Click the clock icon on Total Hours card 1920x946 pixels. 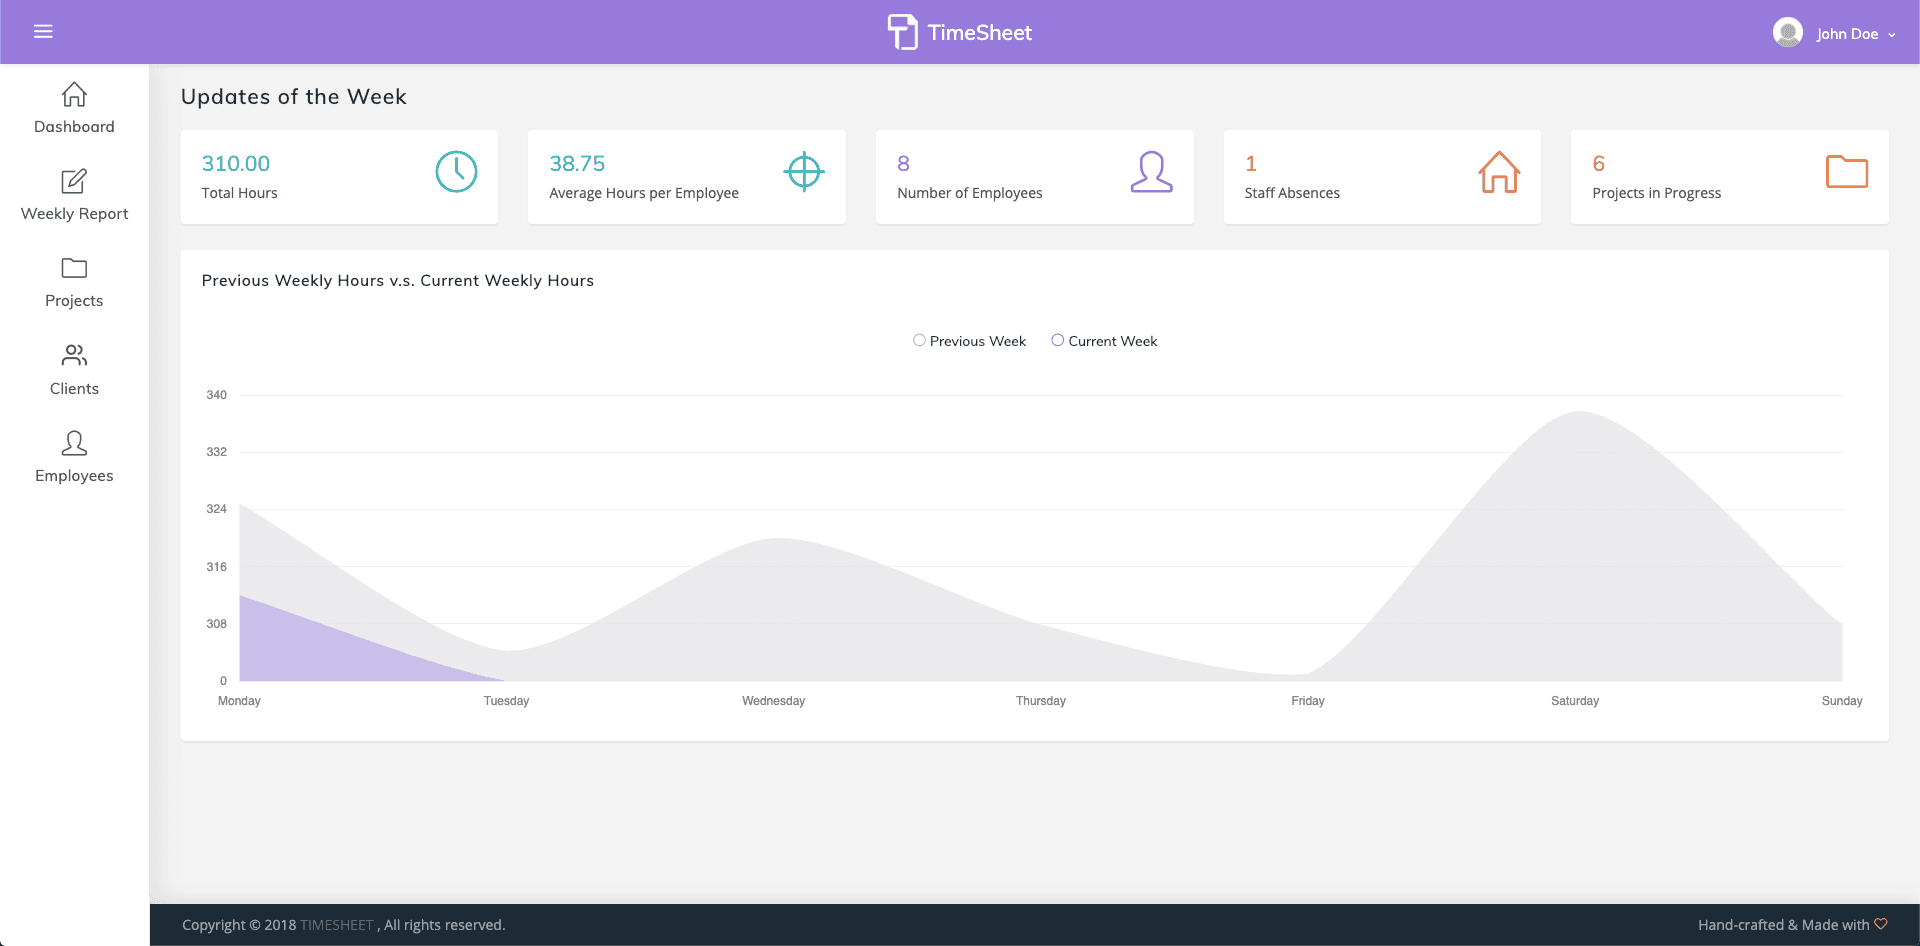click(456, 171)
